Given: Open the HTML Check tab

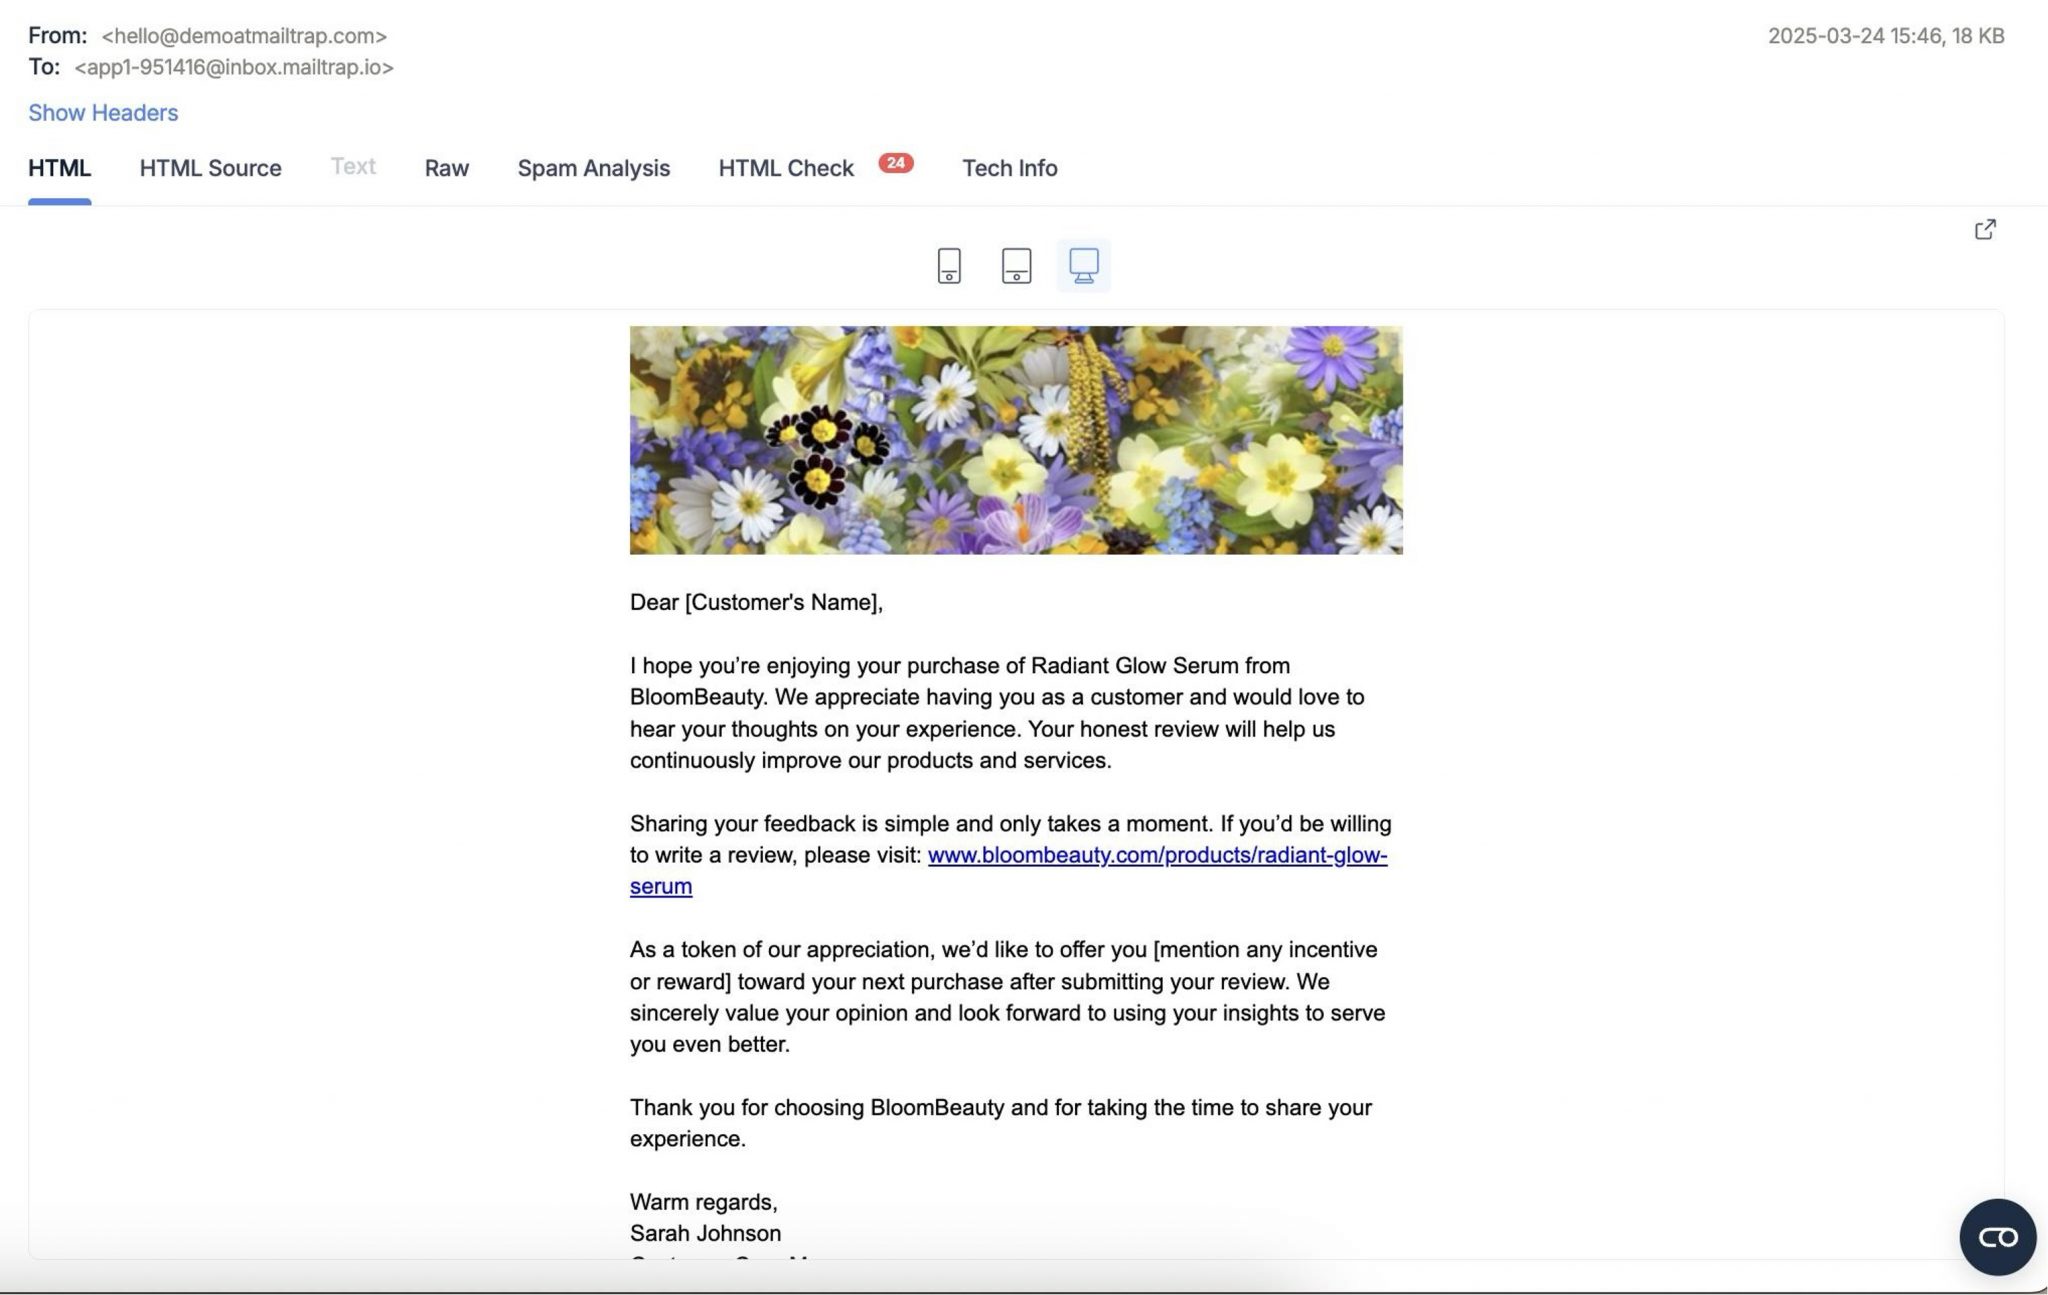Looking at the screenshot, I should click(x=785, y=168).
